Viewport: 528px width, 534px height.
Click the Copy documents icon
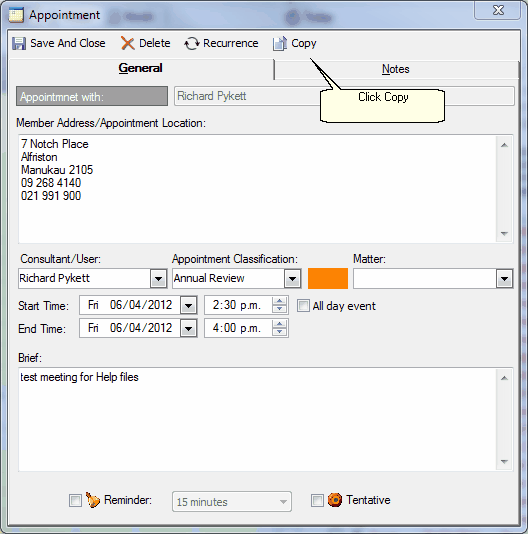coord(280,44)
